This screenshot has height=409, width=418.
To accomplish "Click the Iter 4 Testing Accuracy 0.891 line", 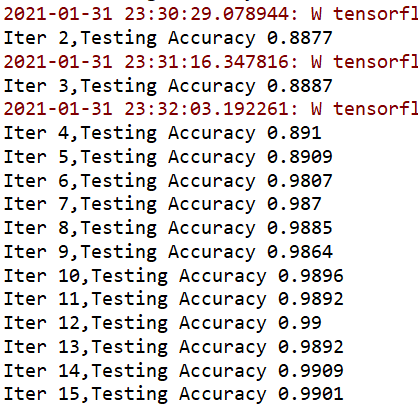I will pyautogui.click(x=163, y=133).
